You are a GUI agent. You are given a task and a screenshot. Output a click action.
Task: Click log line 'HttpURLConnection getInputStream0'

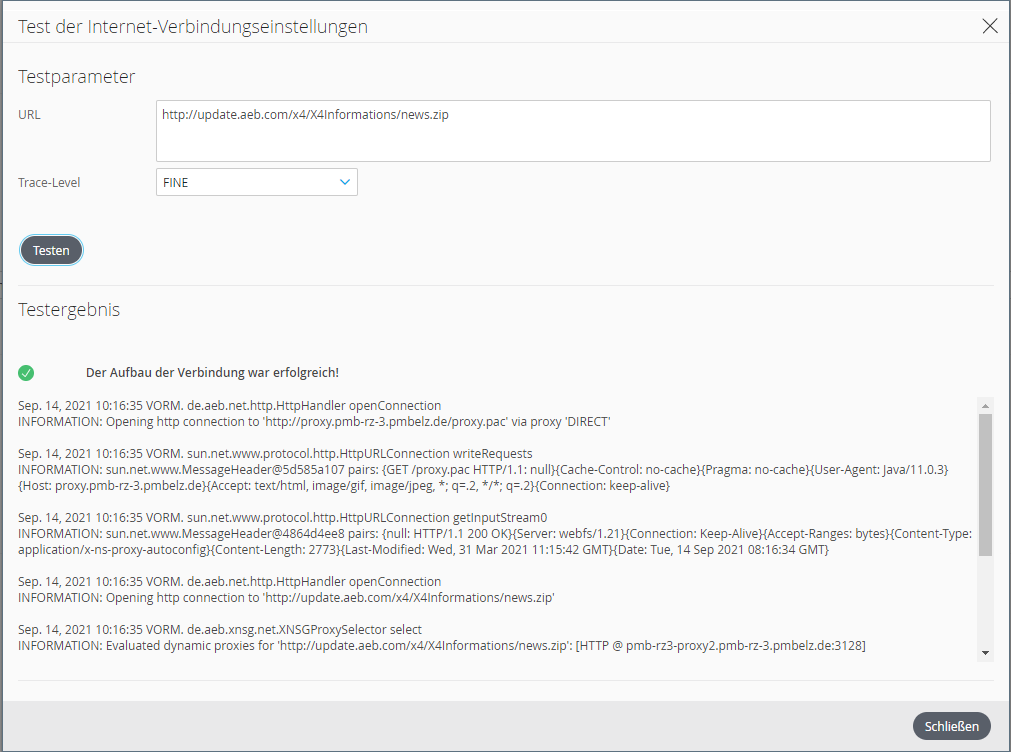click(282, 517)
